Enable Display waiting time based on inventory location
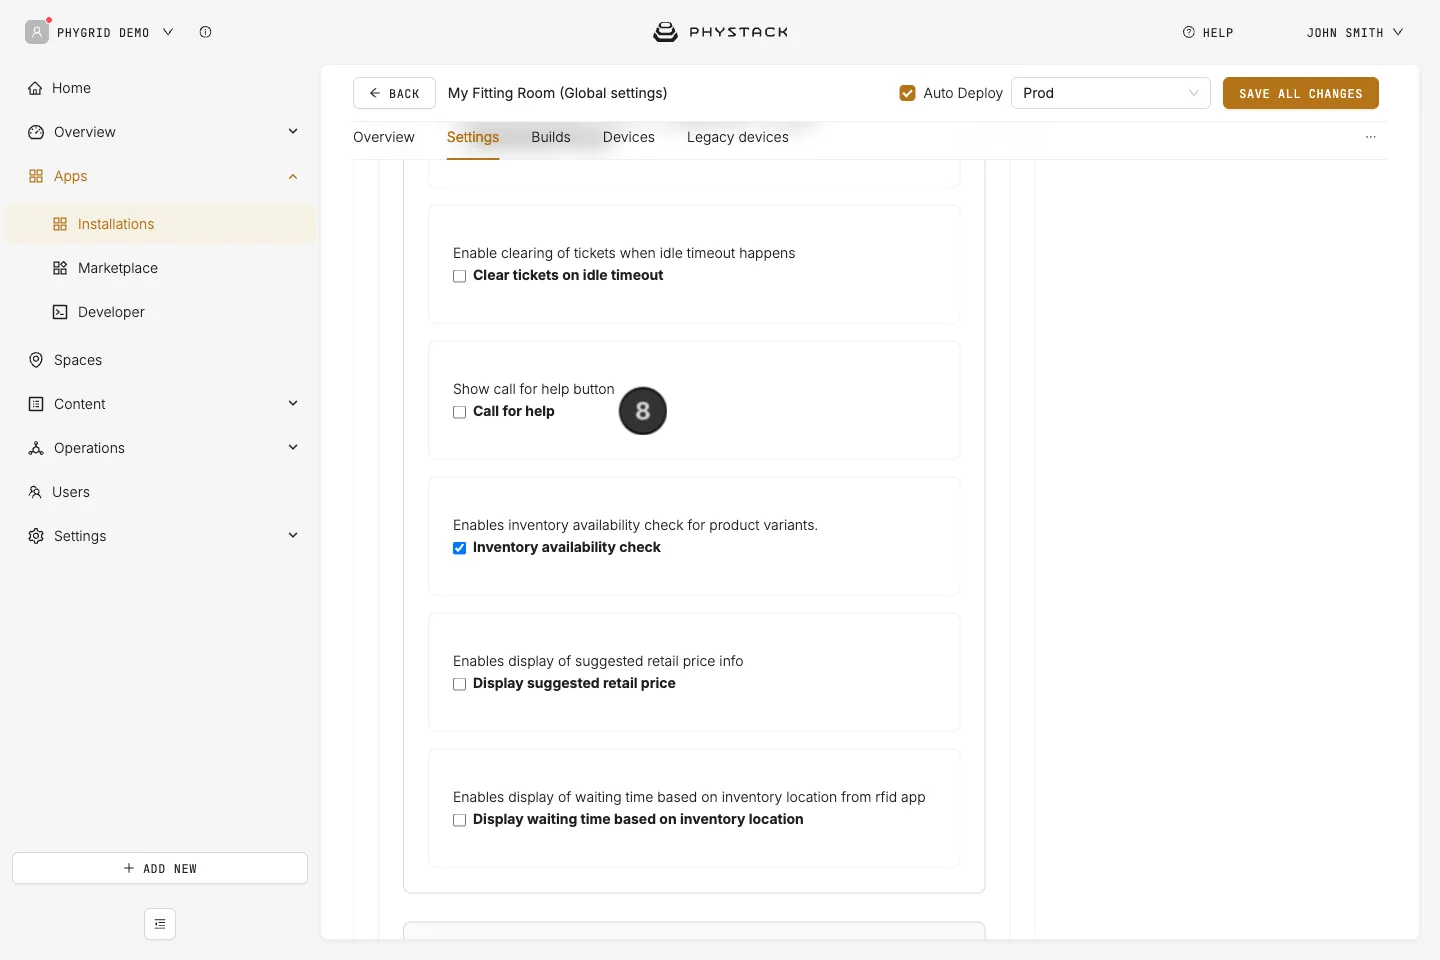This screenshot has width=1440, height=960. pos(460,820)
